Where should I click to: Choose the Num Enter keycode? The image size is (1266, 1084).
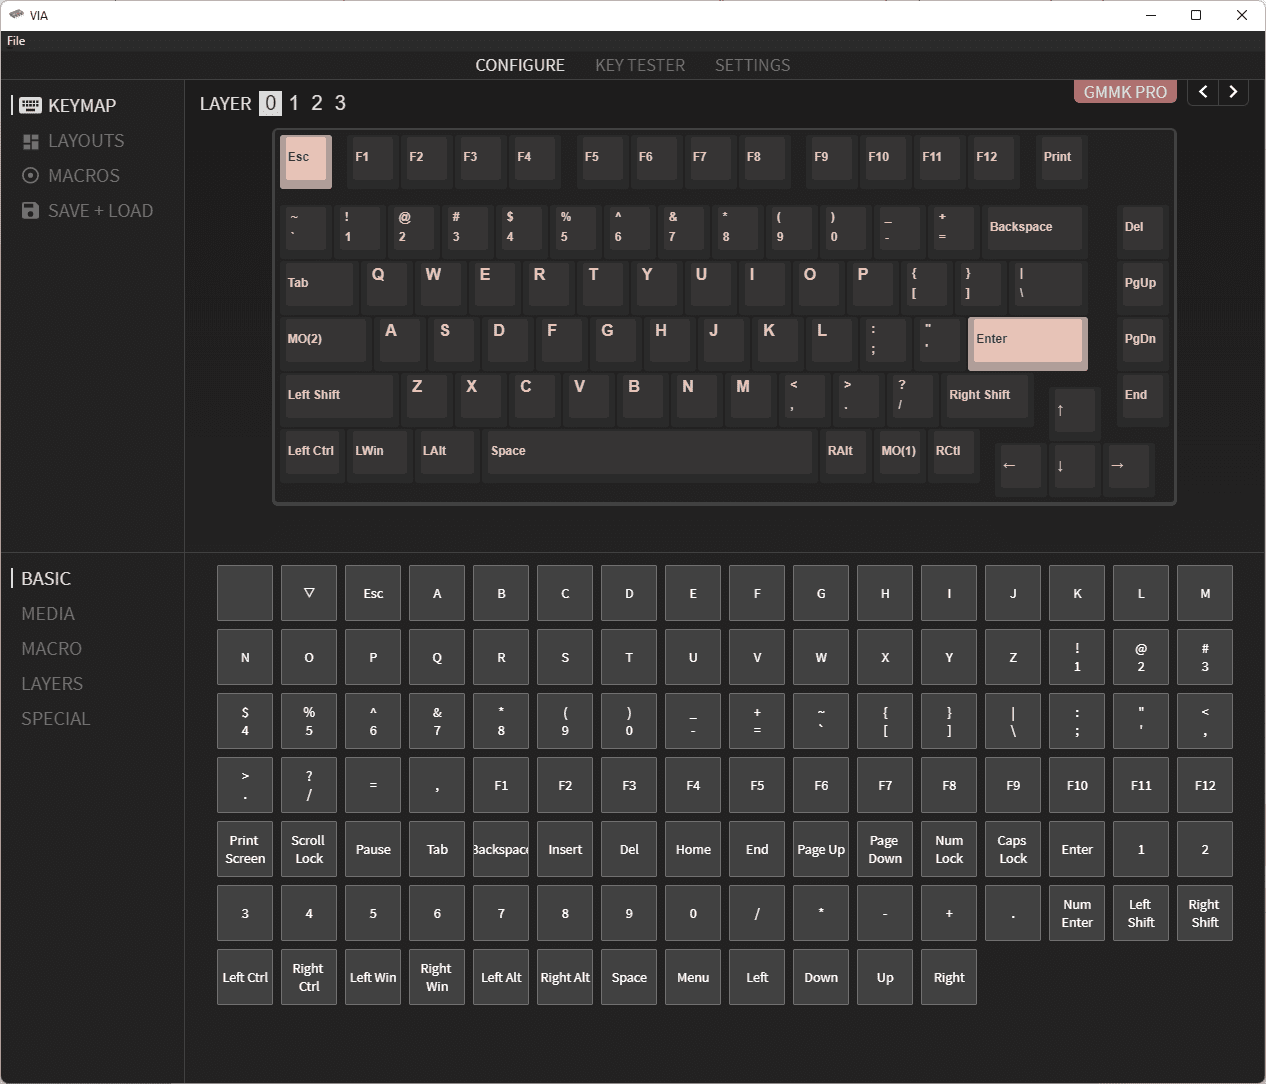point(1077,913)
